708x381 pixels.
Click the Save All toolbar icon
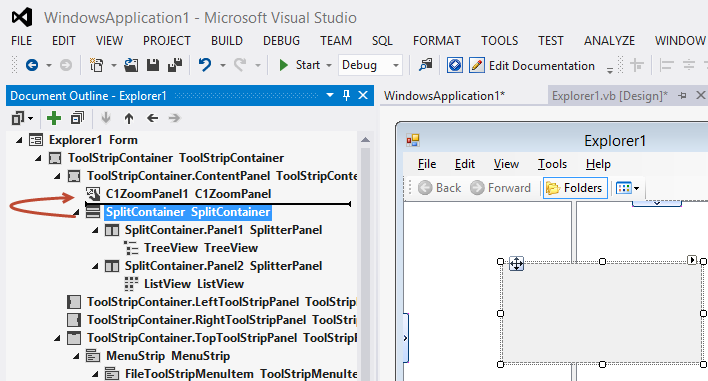pos(175,65)
